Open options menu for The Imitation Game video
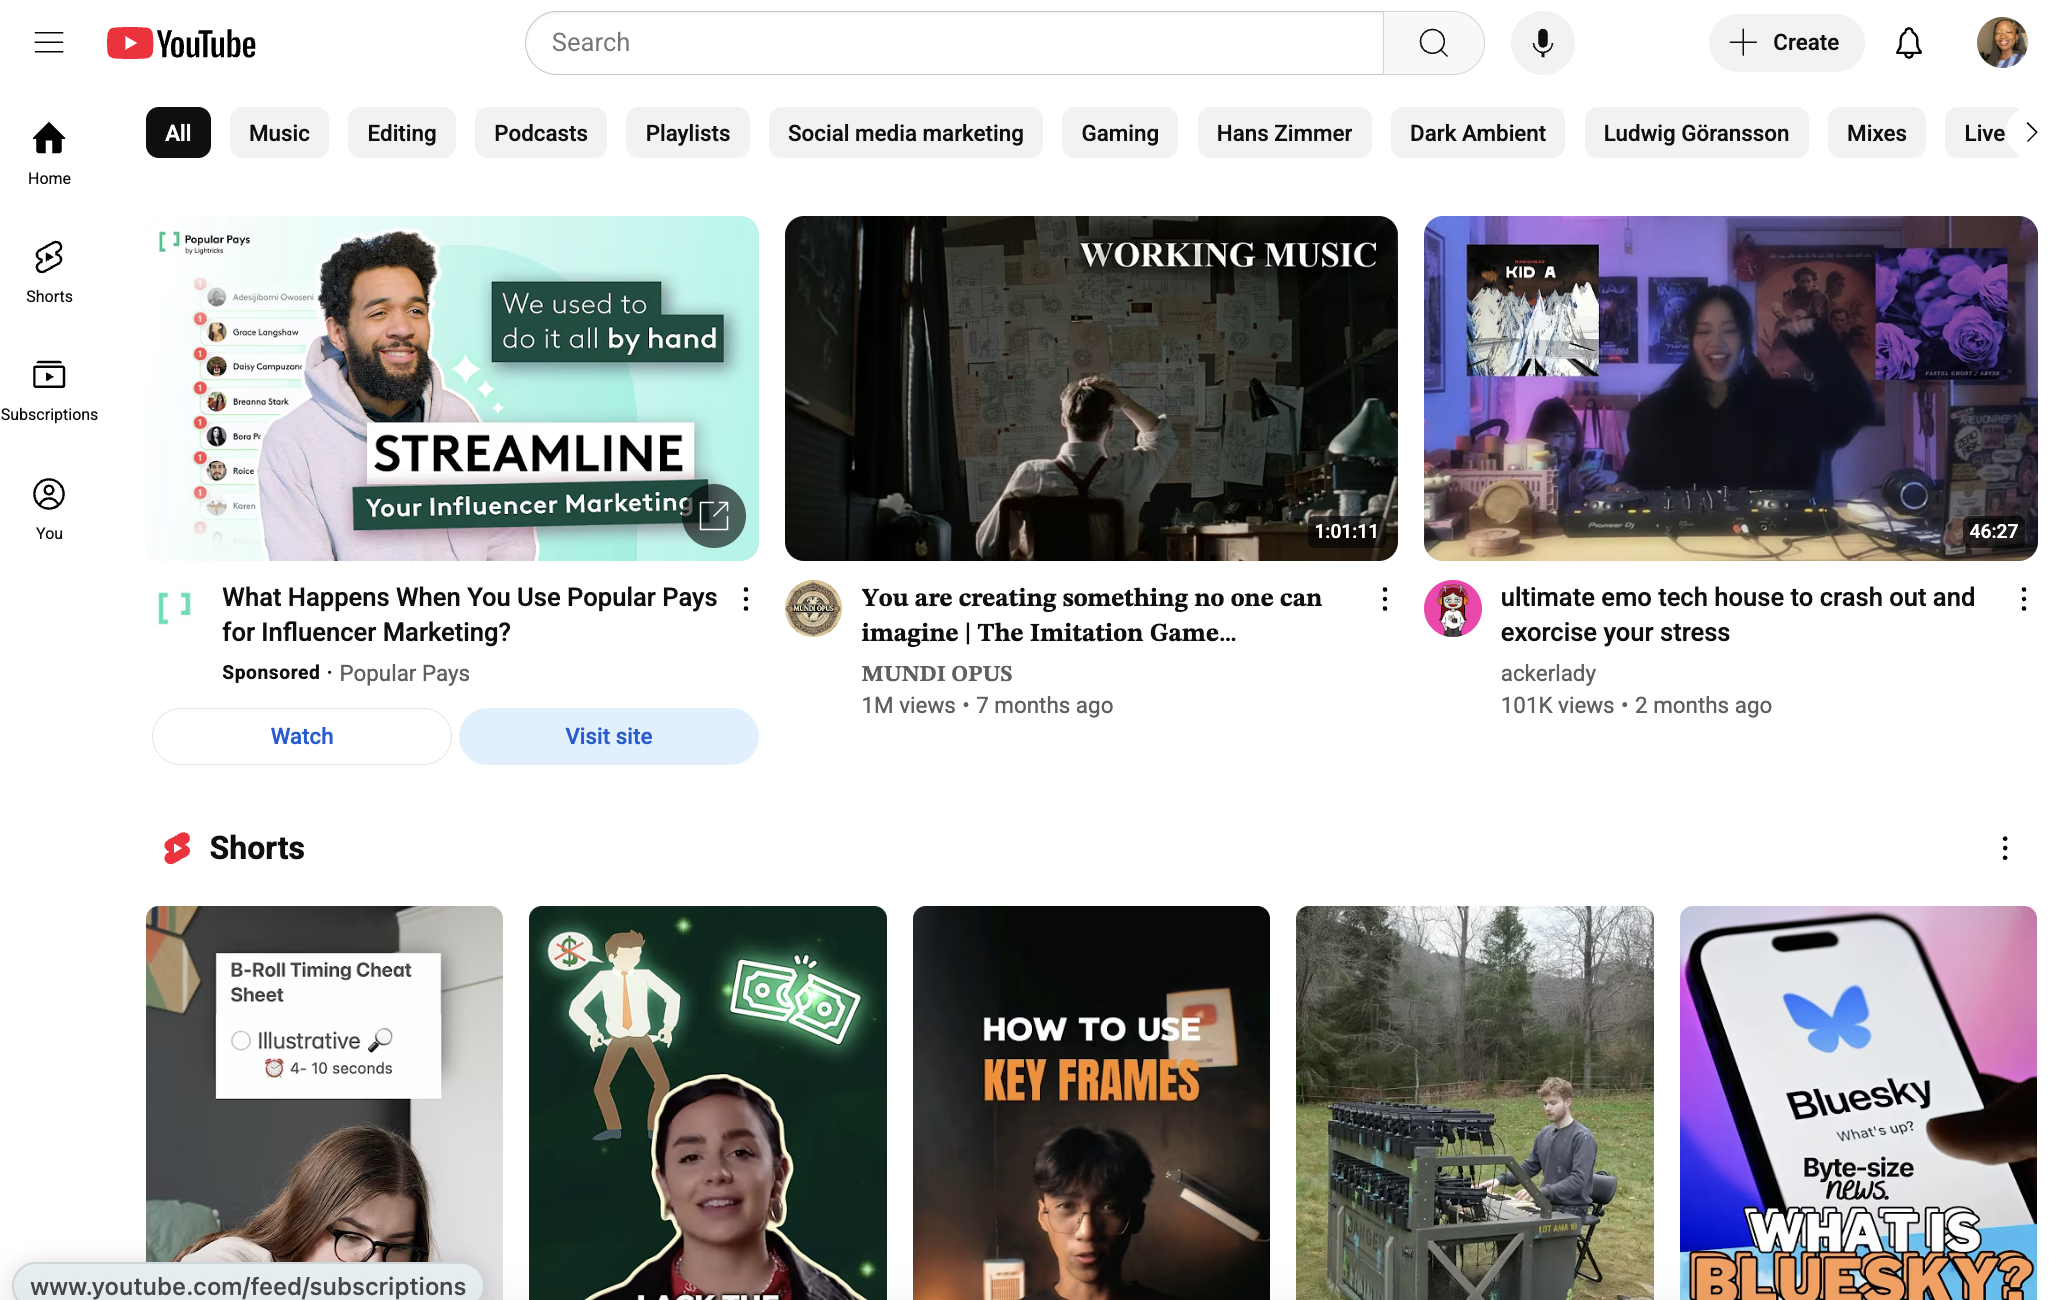Viewport: 2058px width, 1300px height. click(1384, 598)
